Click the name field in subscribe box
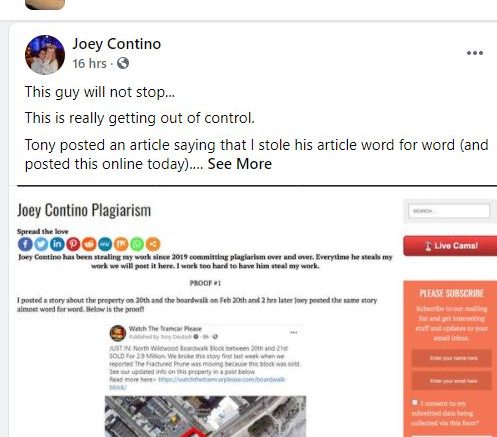 (452, 358)
